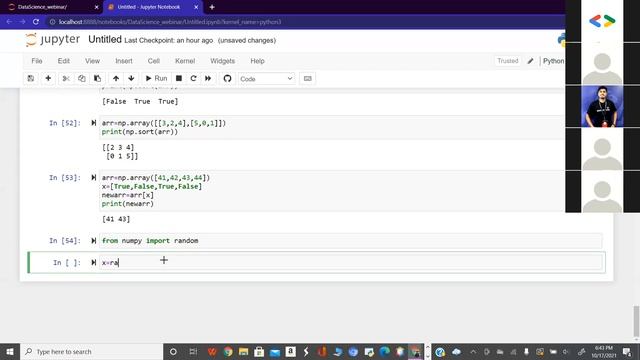The width and height of the screenshot is (640, 360).
Task: Open Microsoft Edge from taskbar
Action: [x=384, y=351]
